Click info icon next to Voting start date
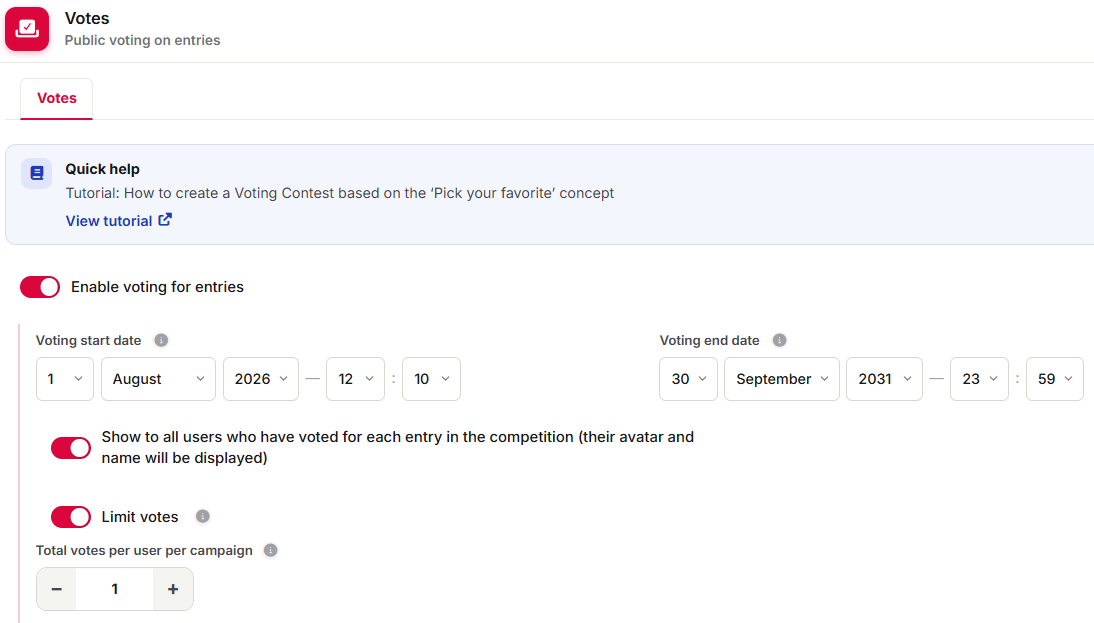The height and width of the screenshot is (623, 1094). pos(161,340)
